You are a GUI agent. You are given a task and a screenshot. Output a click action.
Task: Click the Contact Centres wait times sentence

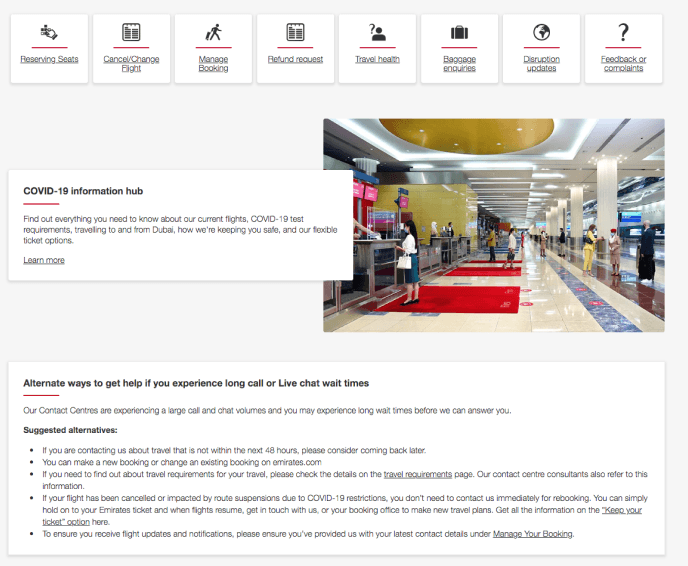coord(267,411)
